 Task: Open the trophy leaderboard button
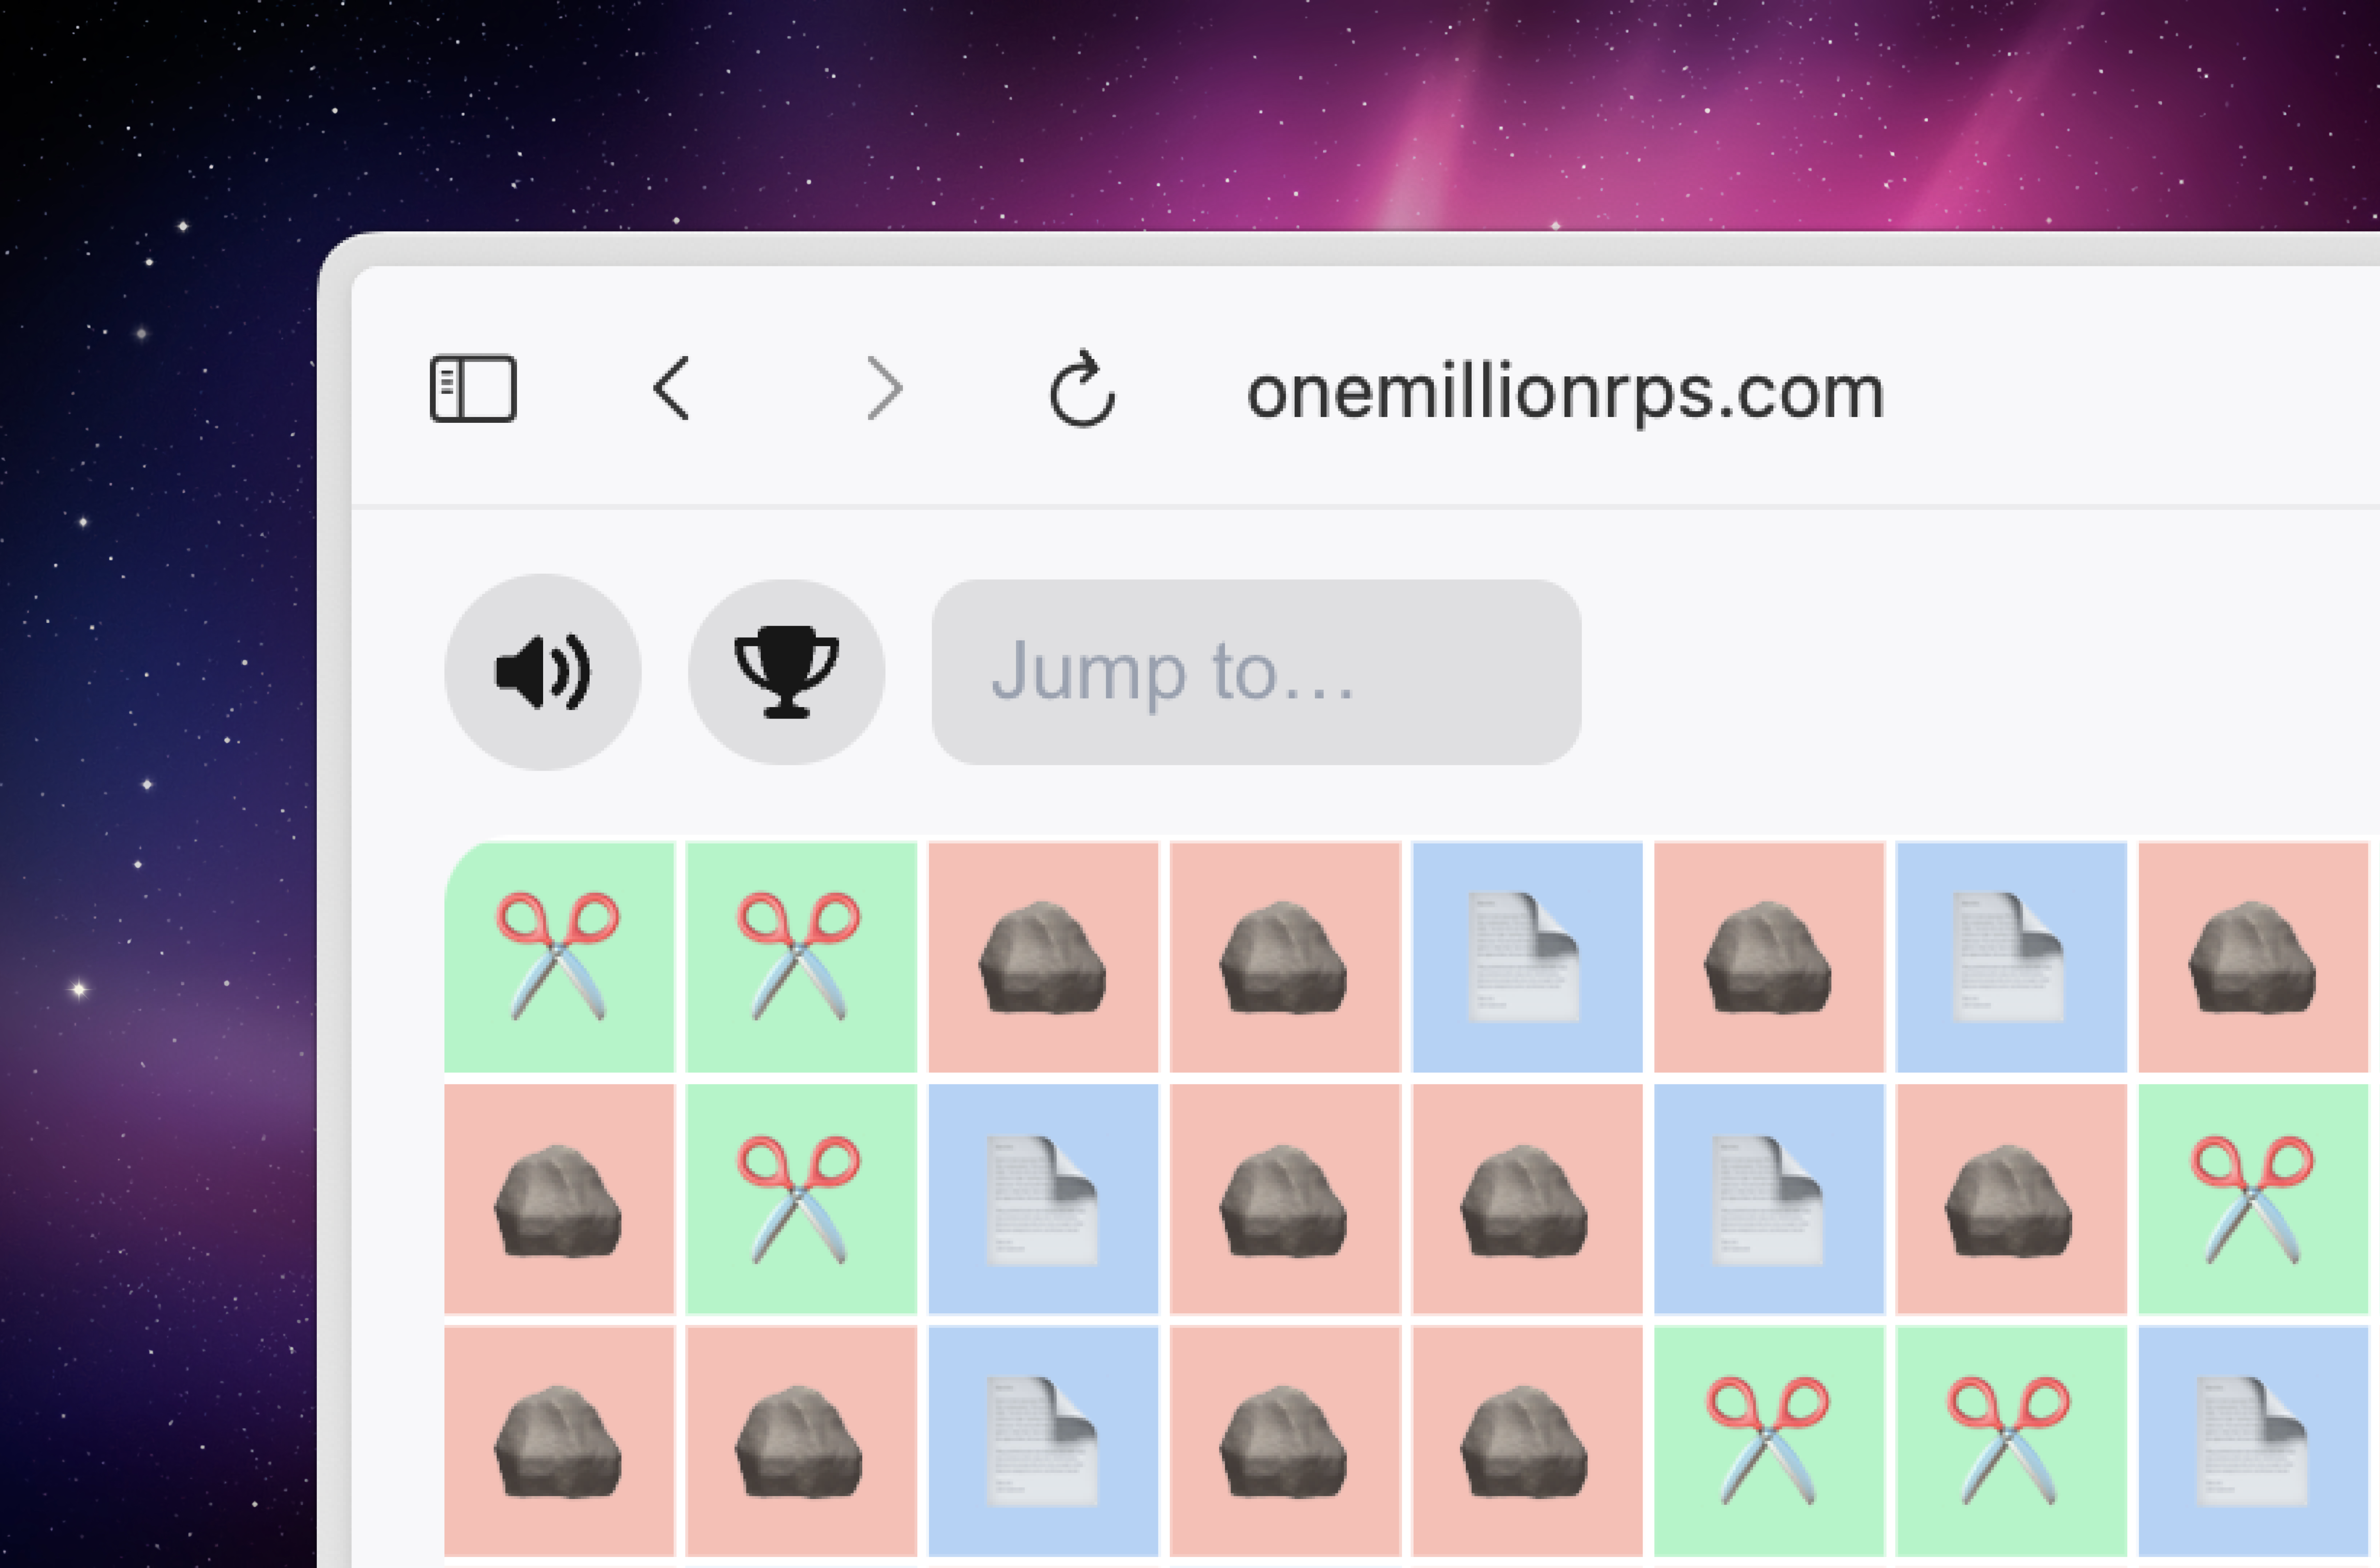point(787,672)
